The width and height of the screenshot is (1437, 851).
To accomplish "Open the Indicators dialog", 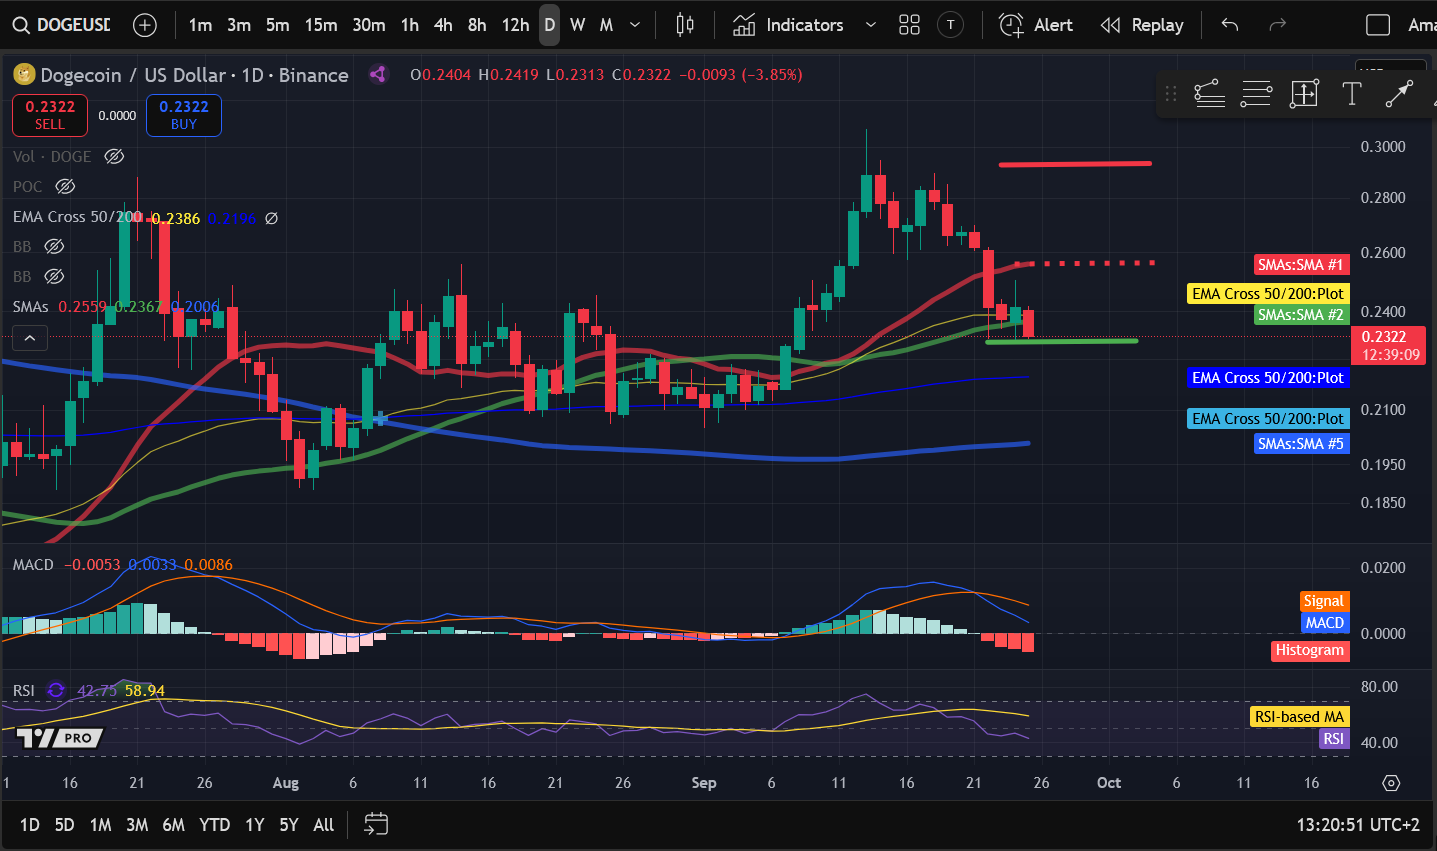I will tap(788, 25).
